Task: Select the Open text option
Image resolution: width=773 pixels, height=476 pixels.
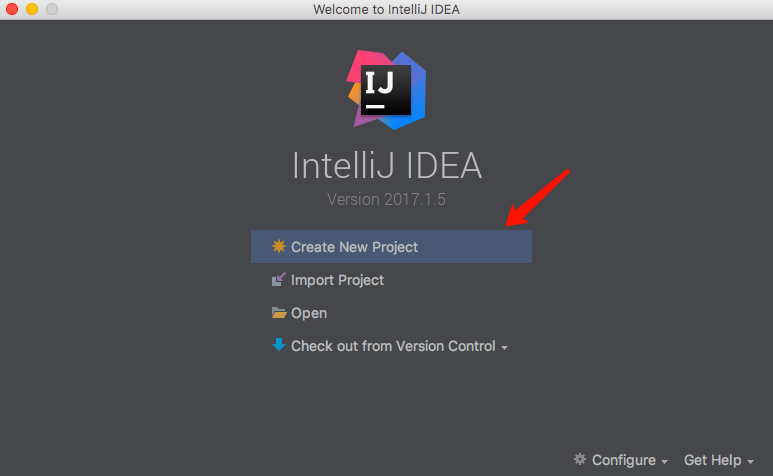Action: coord(309,313)
